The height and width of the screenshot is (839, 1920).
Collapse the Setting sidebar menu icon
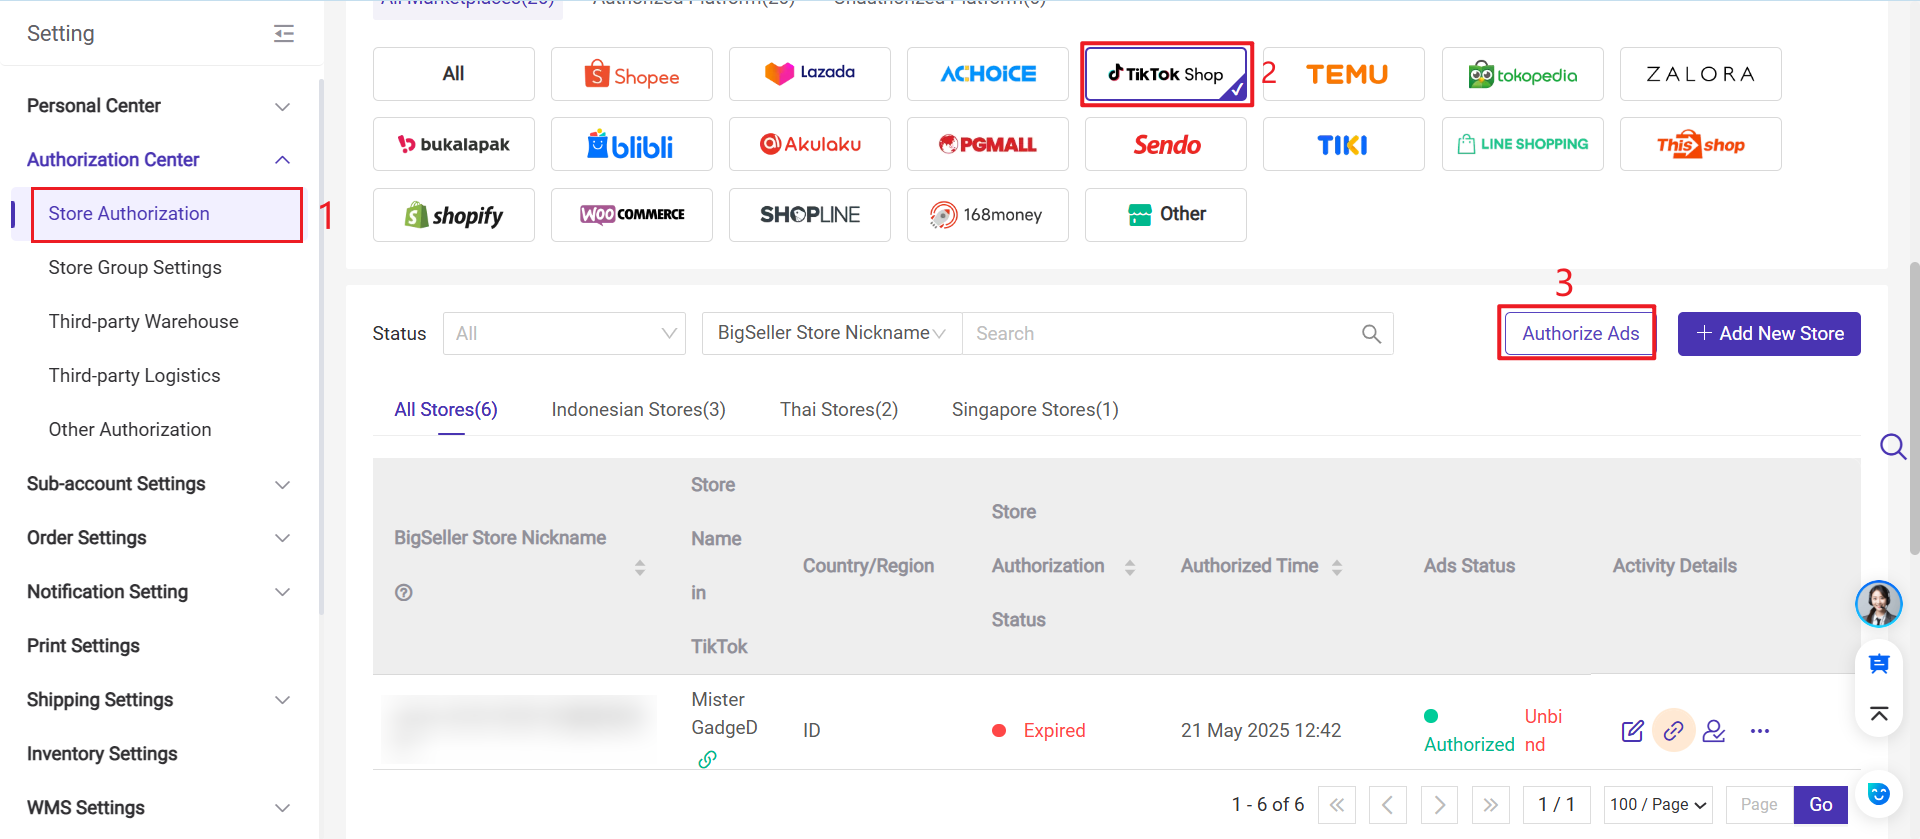[284, 34]
